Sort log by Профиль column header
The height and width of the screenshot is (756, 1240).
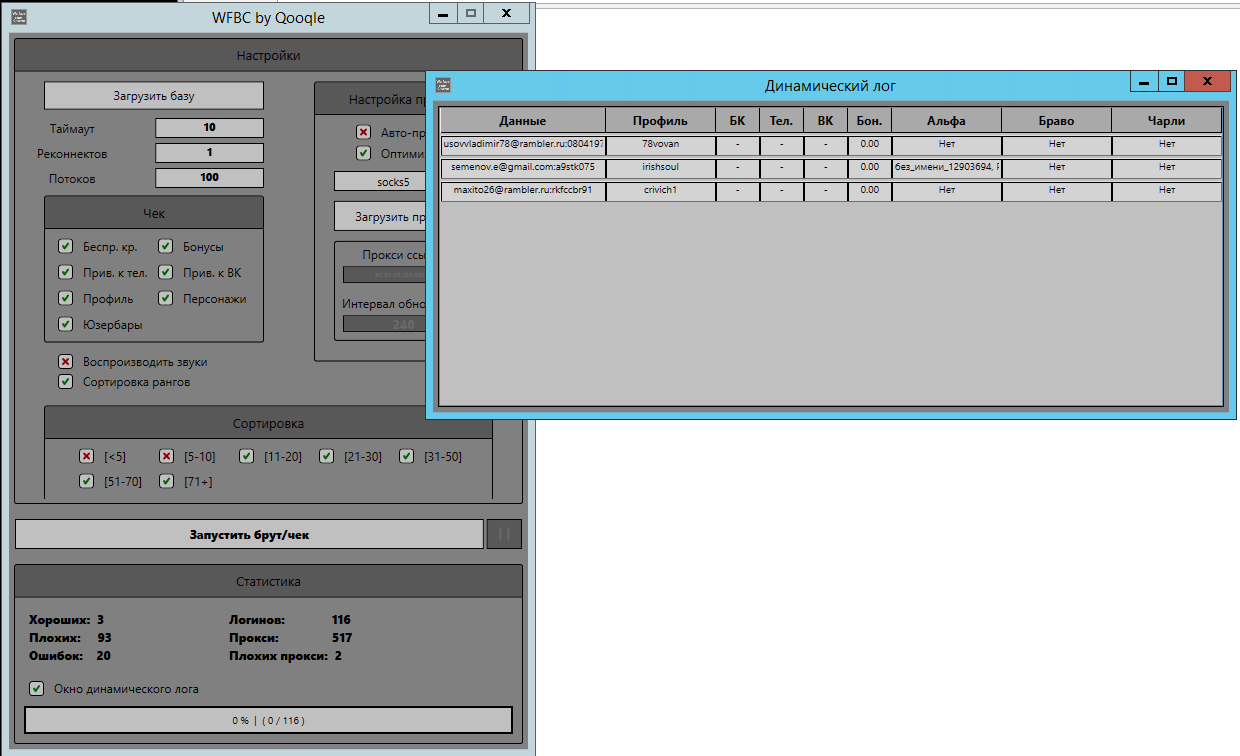tap(660, 121)
